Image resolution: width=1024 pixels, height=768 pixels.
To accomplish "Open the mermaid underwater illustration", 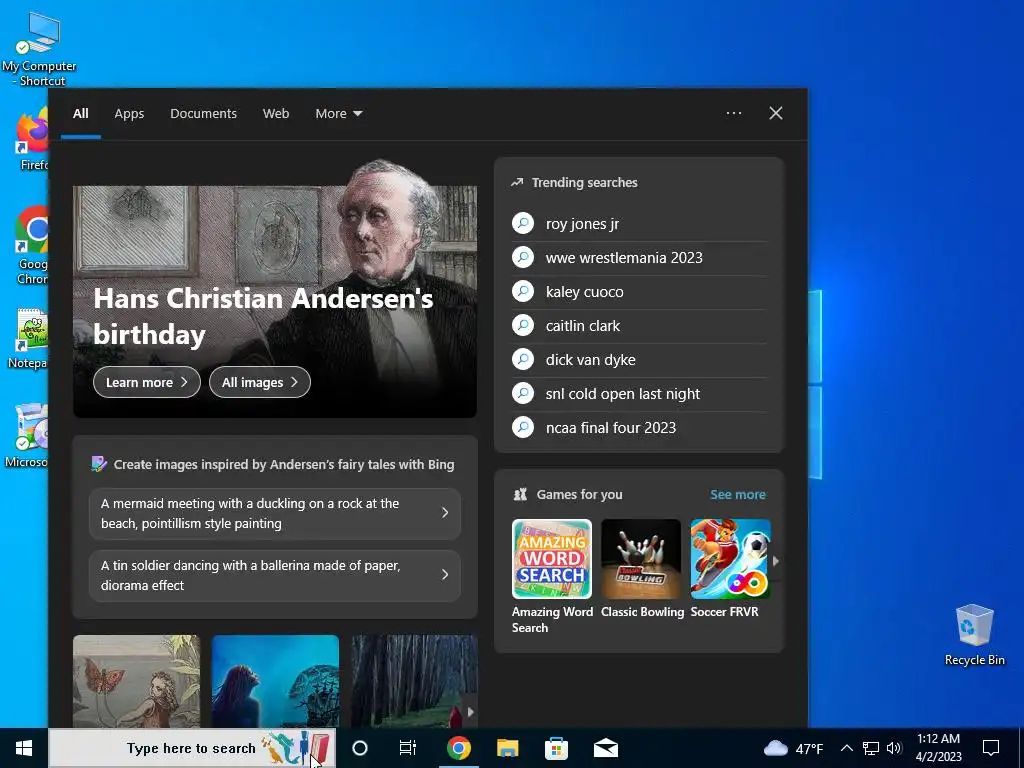I will (x=276, y=680).
